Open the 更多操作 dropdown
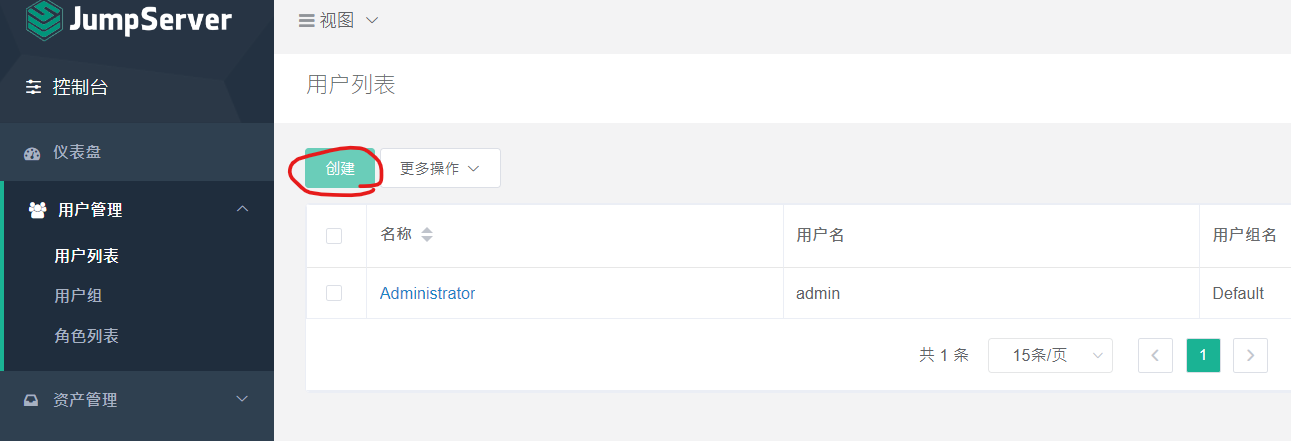 coord(440,168)
